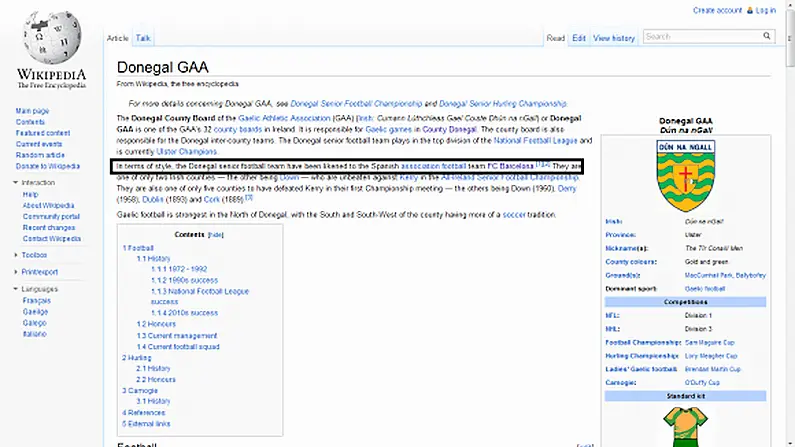This screenshot has height=447, width=795.
Task: Switch to Gaeilge language version
Action: pos(35,312)
